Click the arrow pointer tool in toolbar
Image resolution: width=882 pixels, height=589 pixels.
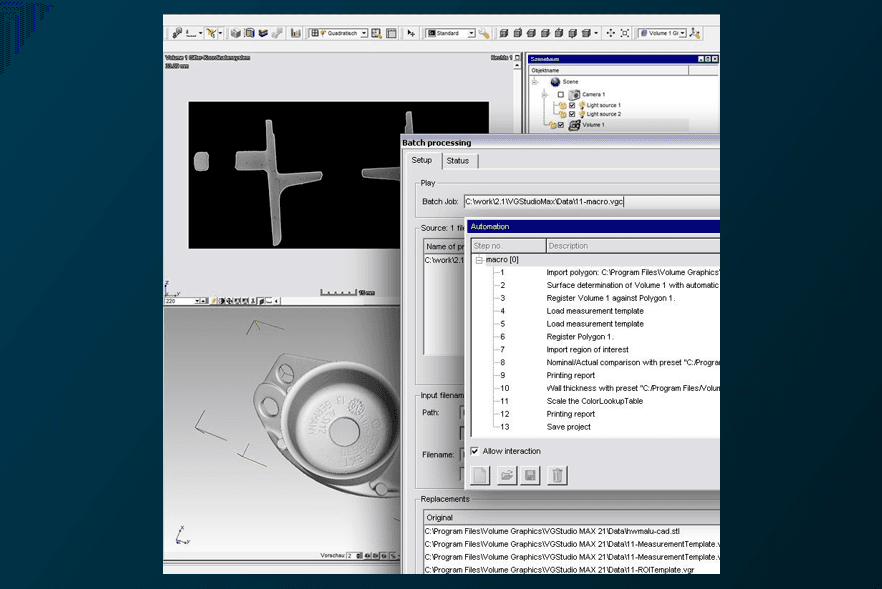click(x=411, y=33)
